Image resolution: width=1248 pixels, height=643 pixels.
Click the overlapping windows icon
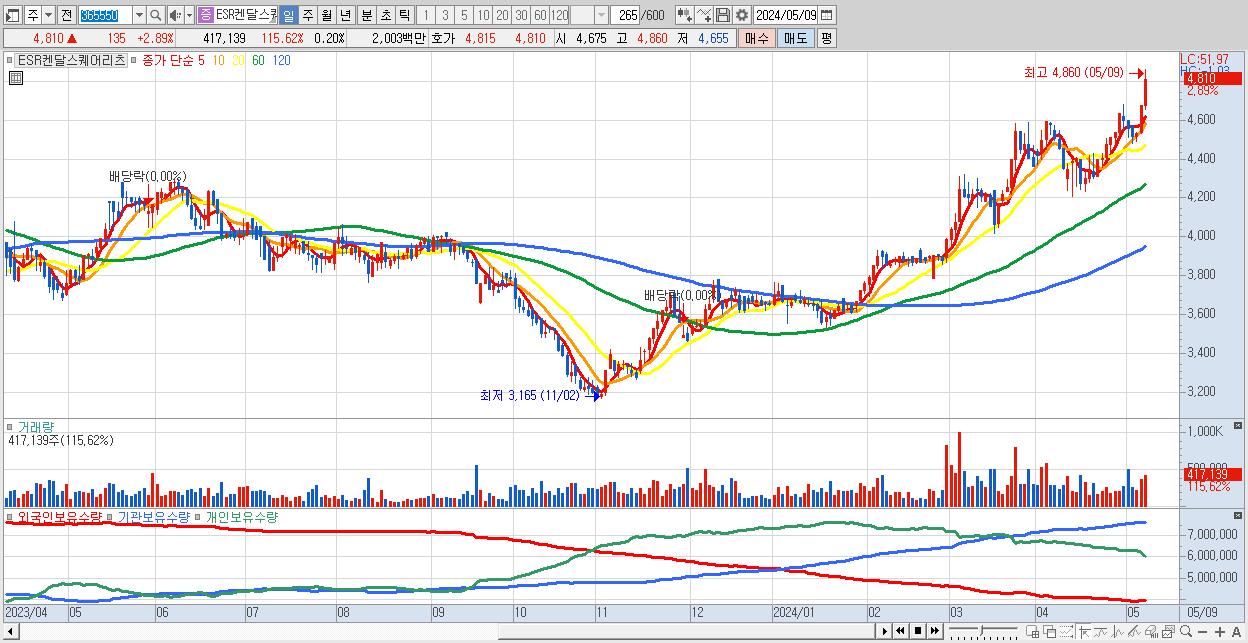coord(1049,631)
